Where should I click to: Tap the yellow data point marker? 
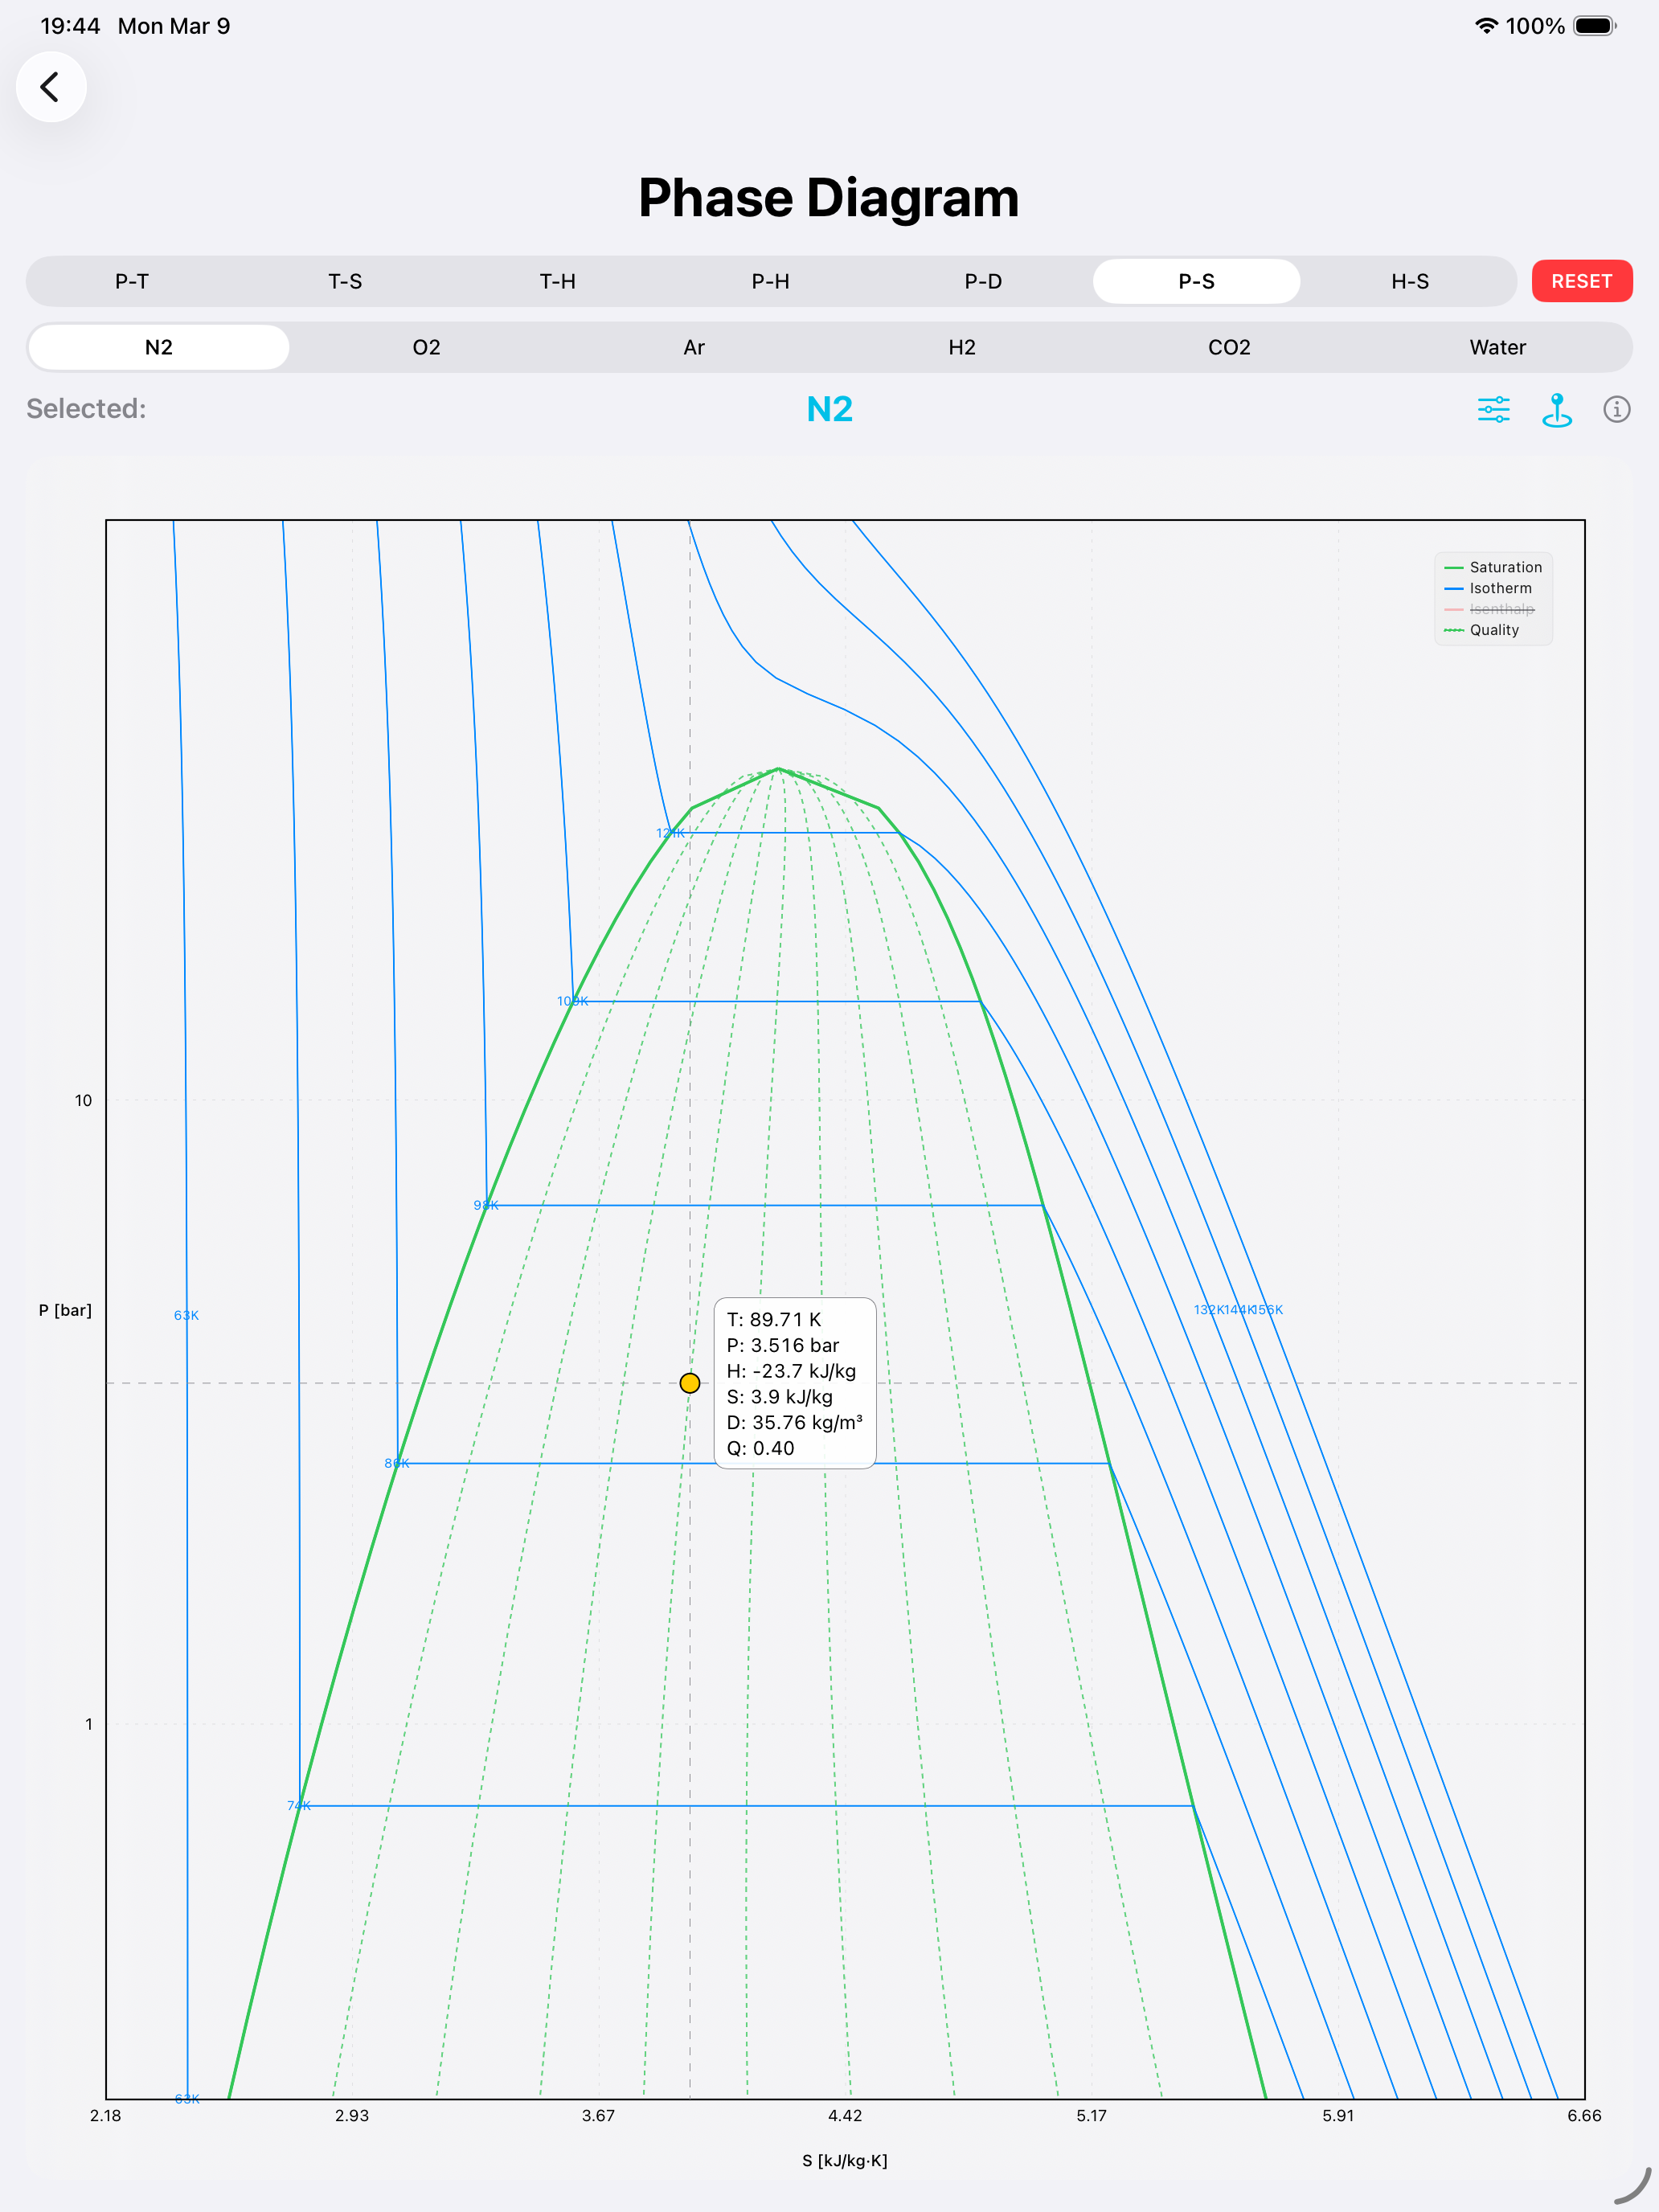click(689, 1383)
